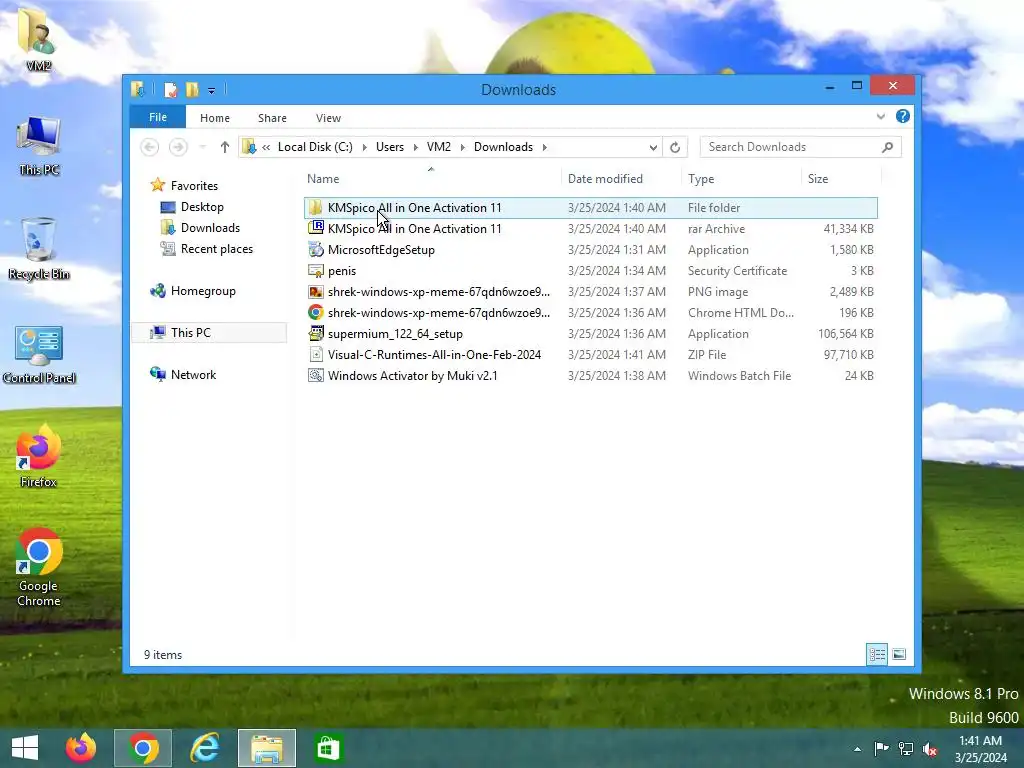Open VM2 user folder desktop icon

pyautogui.click(x=39, y=39)
